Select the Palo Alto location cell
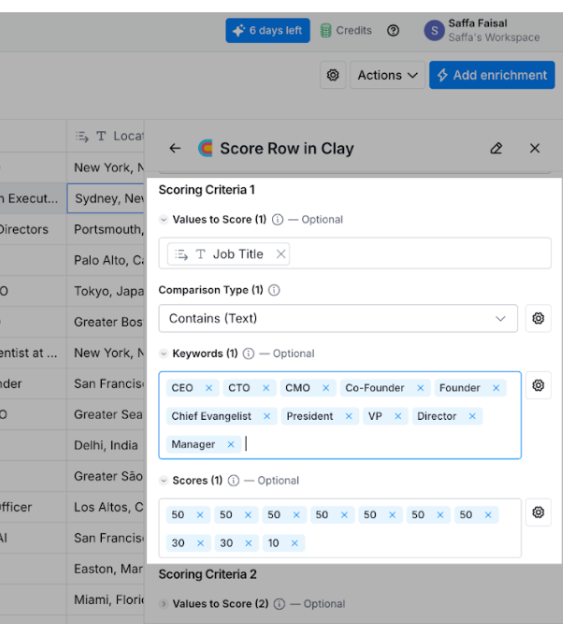Screen dimensions: 563x624 (105, 260)
